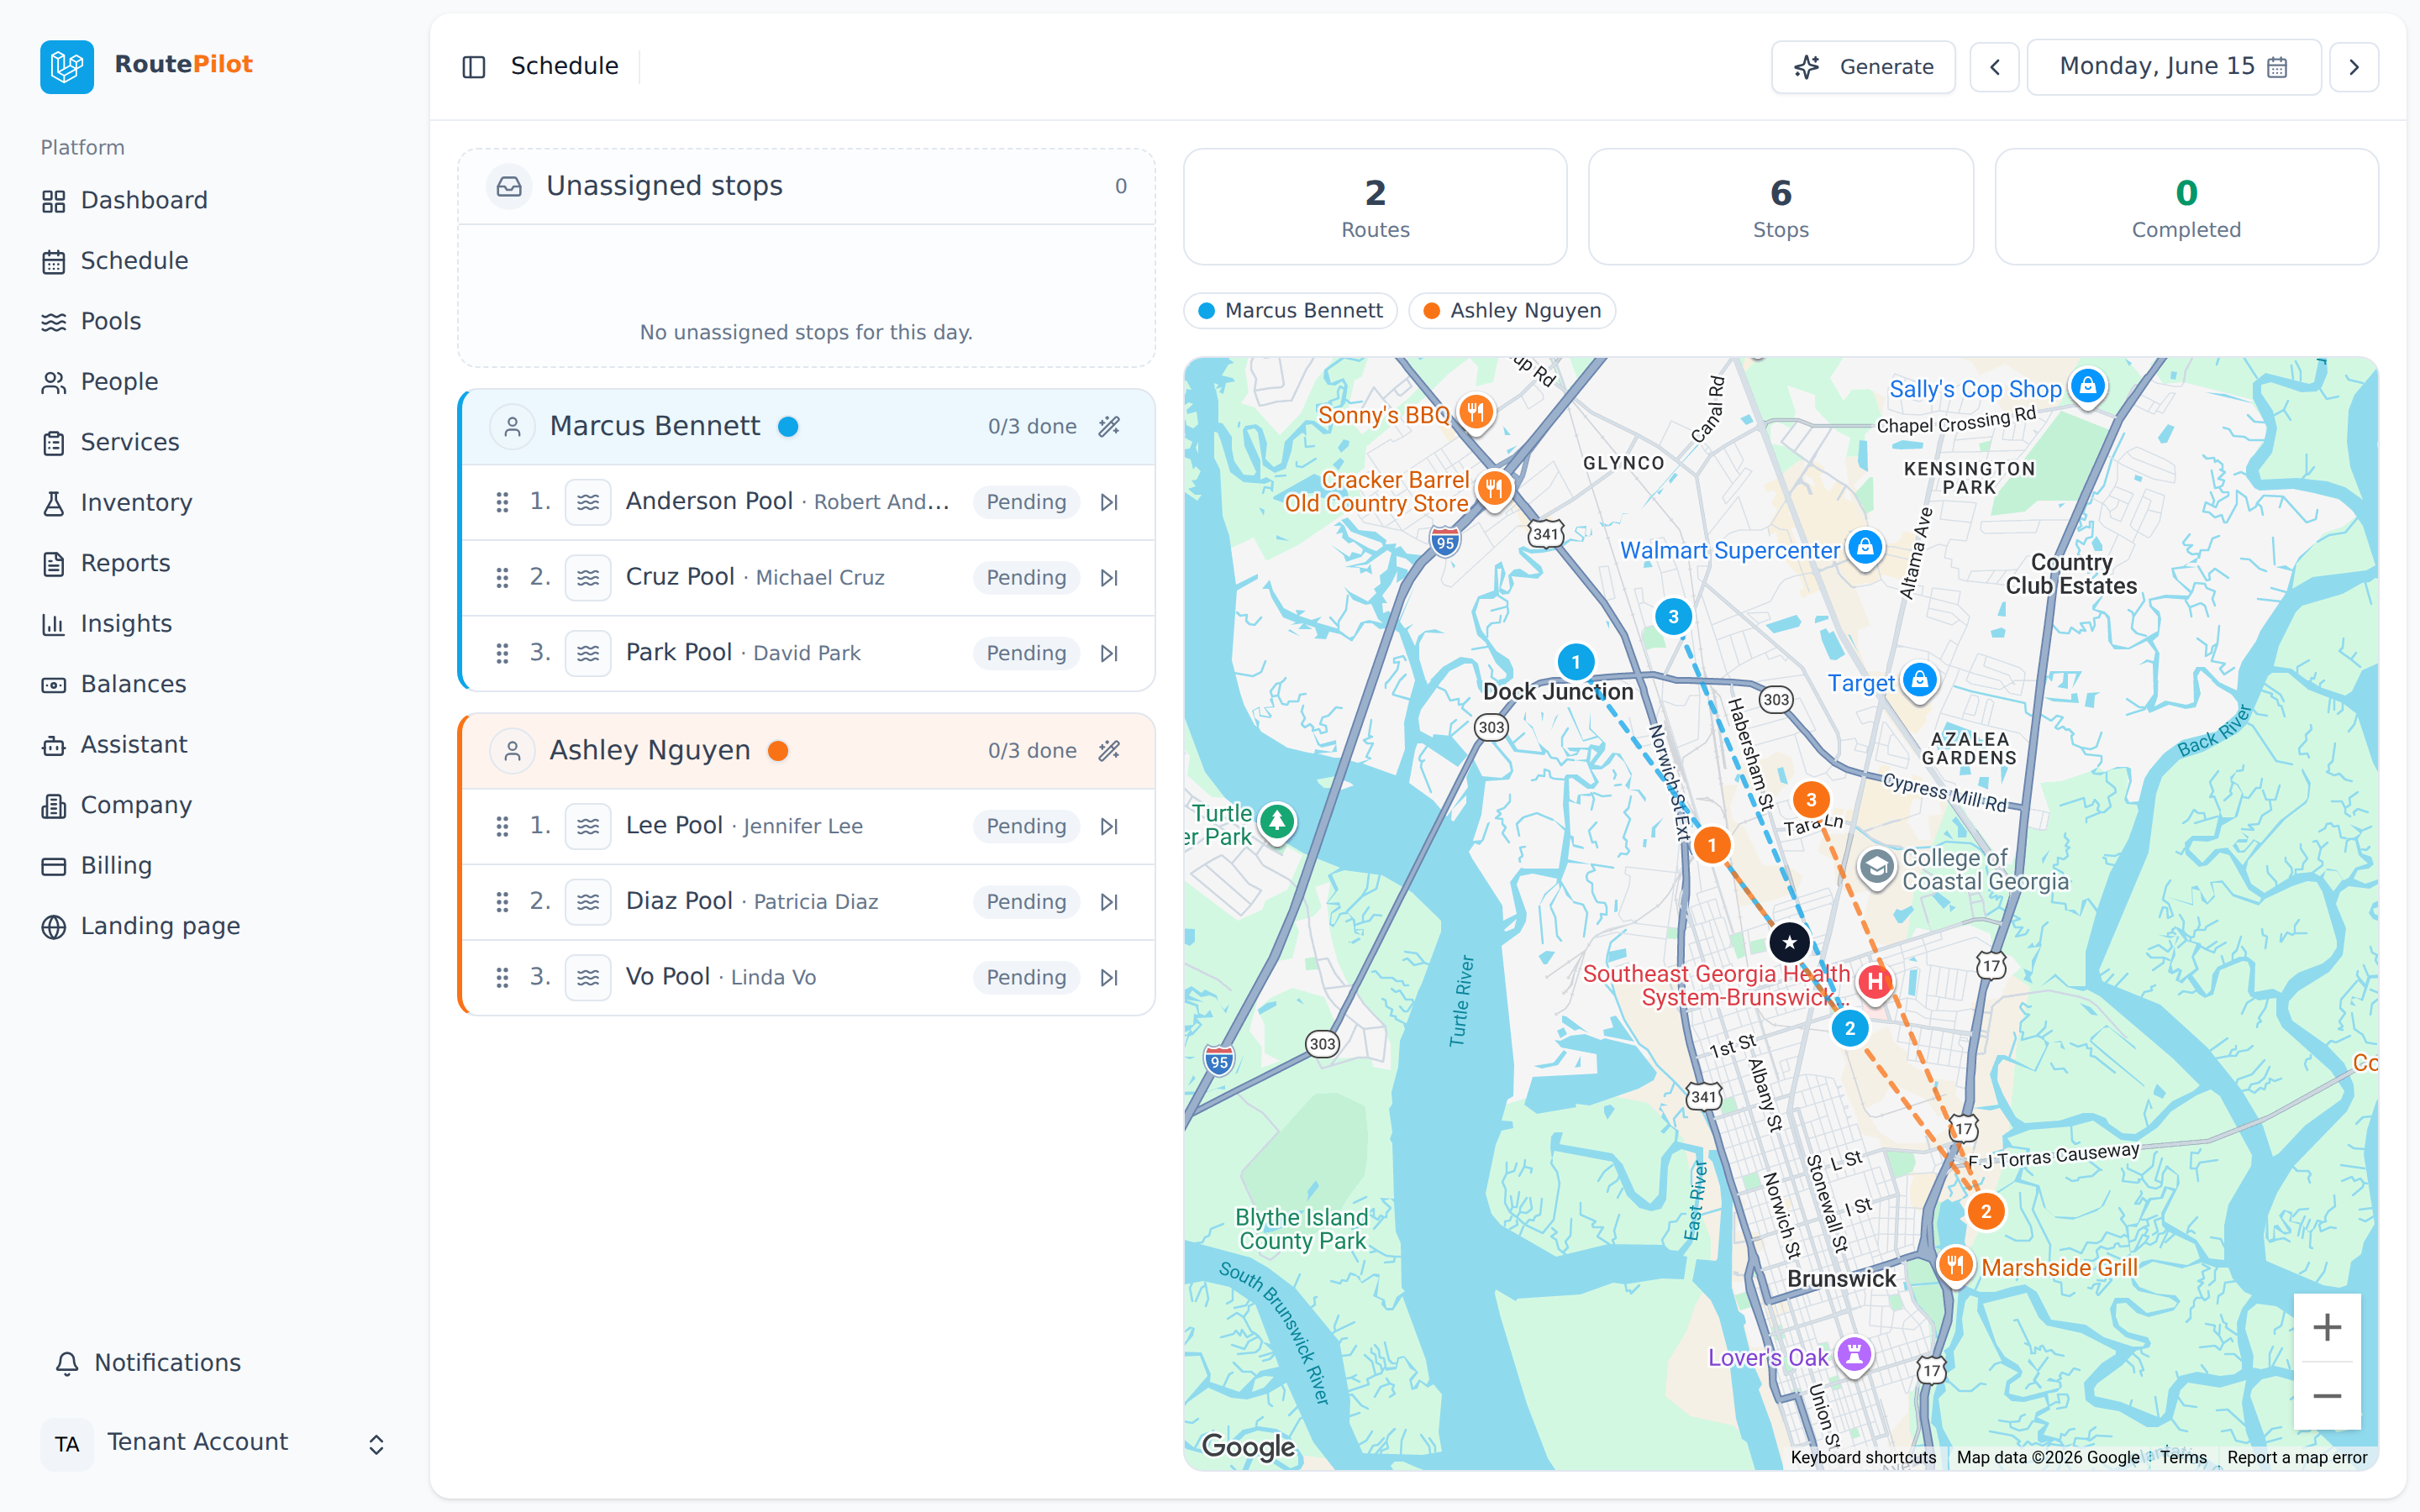Click Marcus Bennett's avatar icon
The height and width of the screenshot is (1512, 2420).
click(512, 427)
